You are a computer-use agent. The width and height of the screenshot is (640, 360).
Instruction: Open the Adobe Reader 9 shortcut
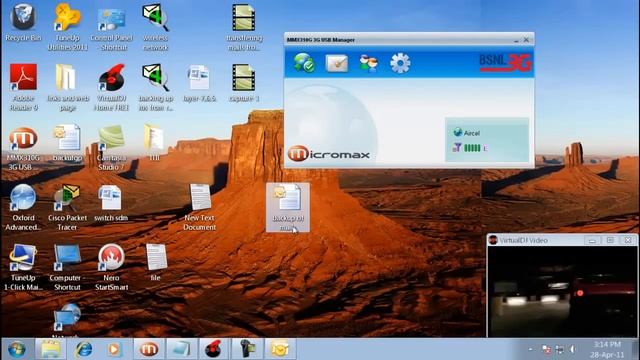pyautogui.click(x=23, y=87)
